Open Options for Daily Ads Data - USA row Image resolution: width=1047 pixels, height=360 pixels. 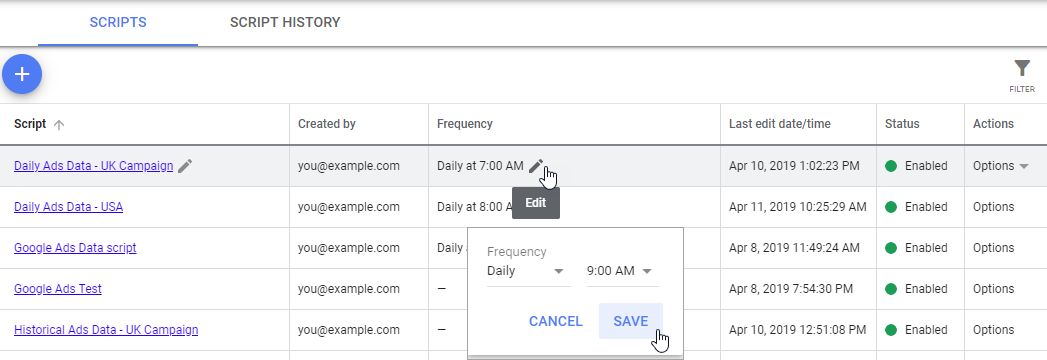tap(994, 207)
